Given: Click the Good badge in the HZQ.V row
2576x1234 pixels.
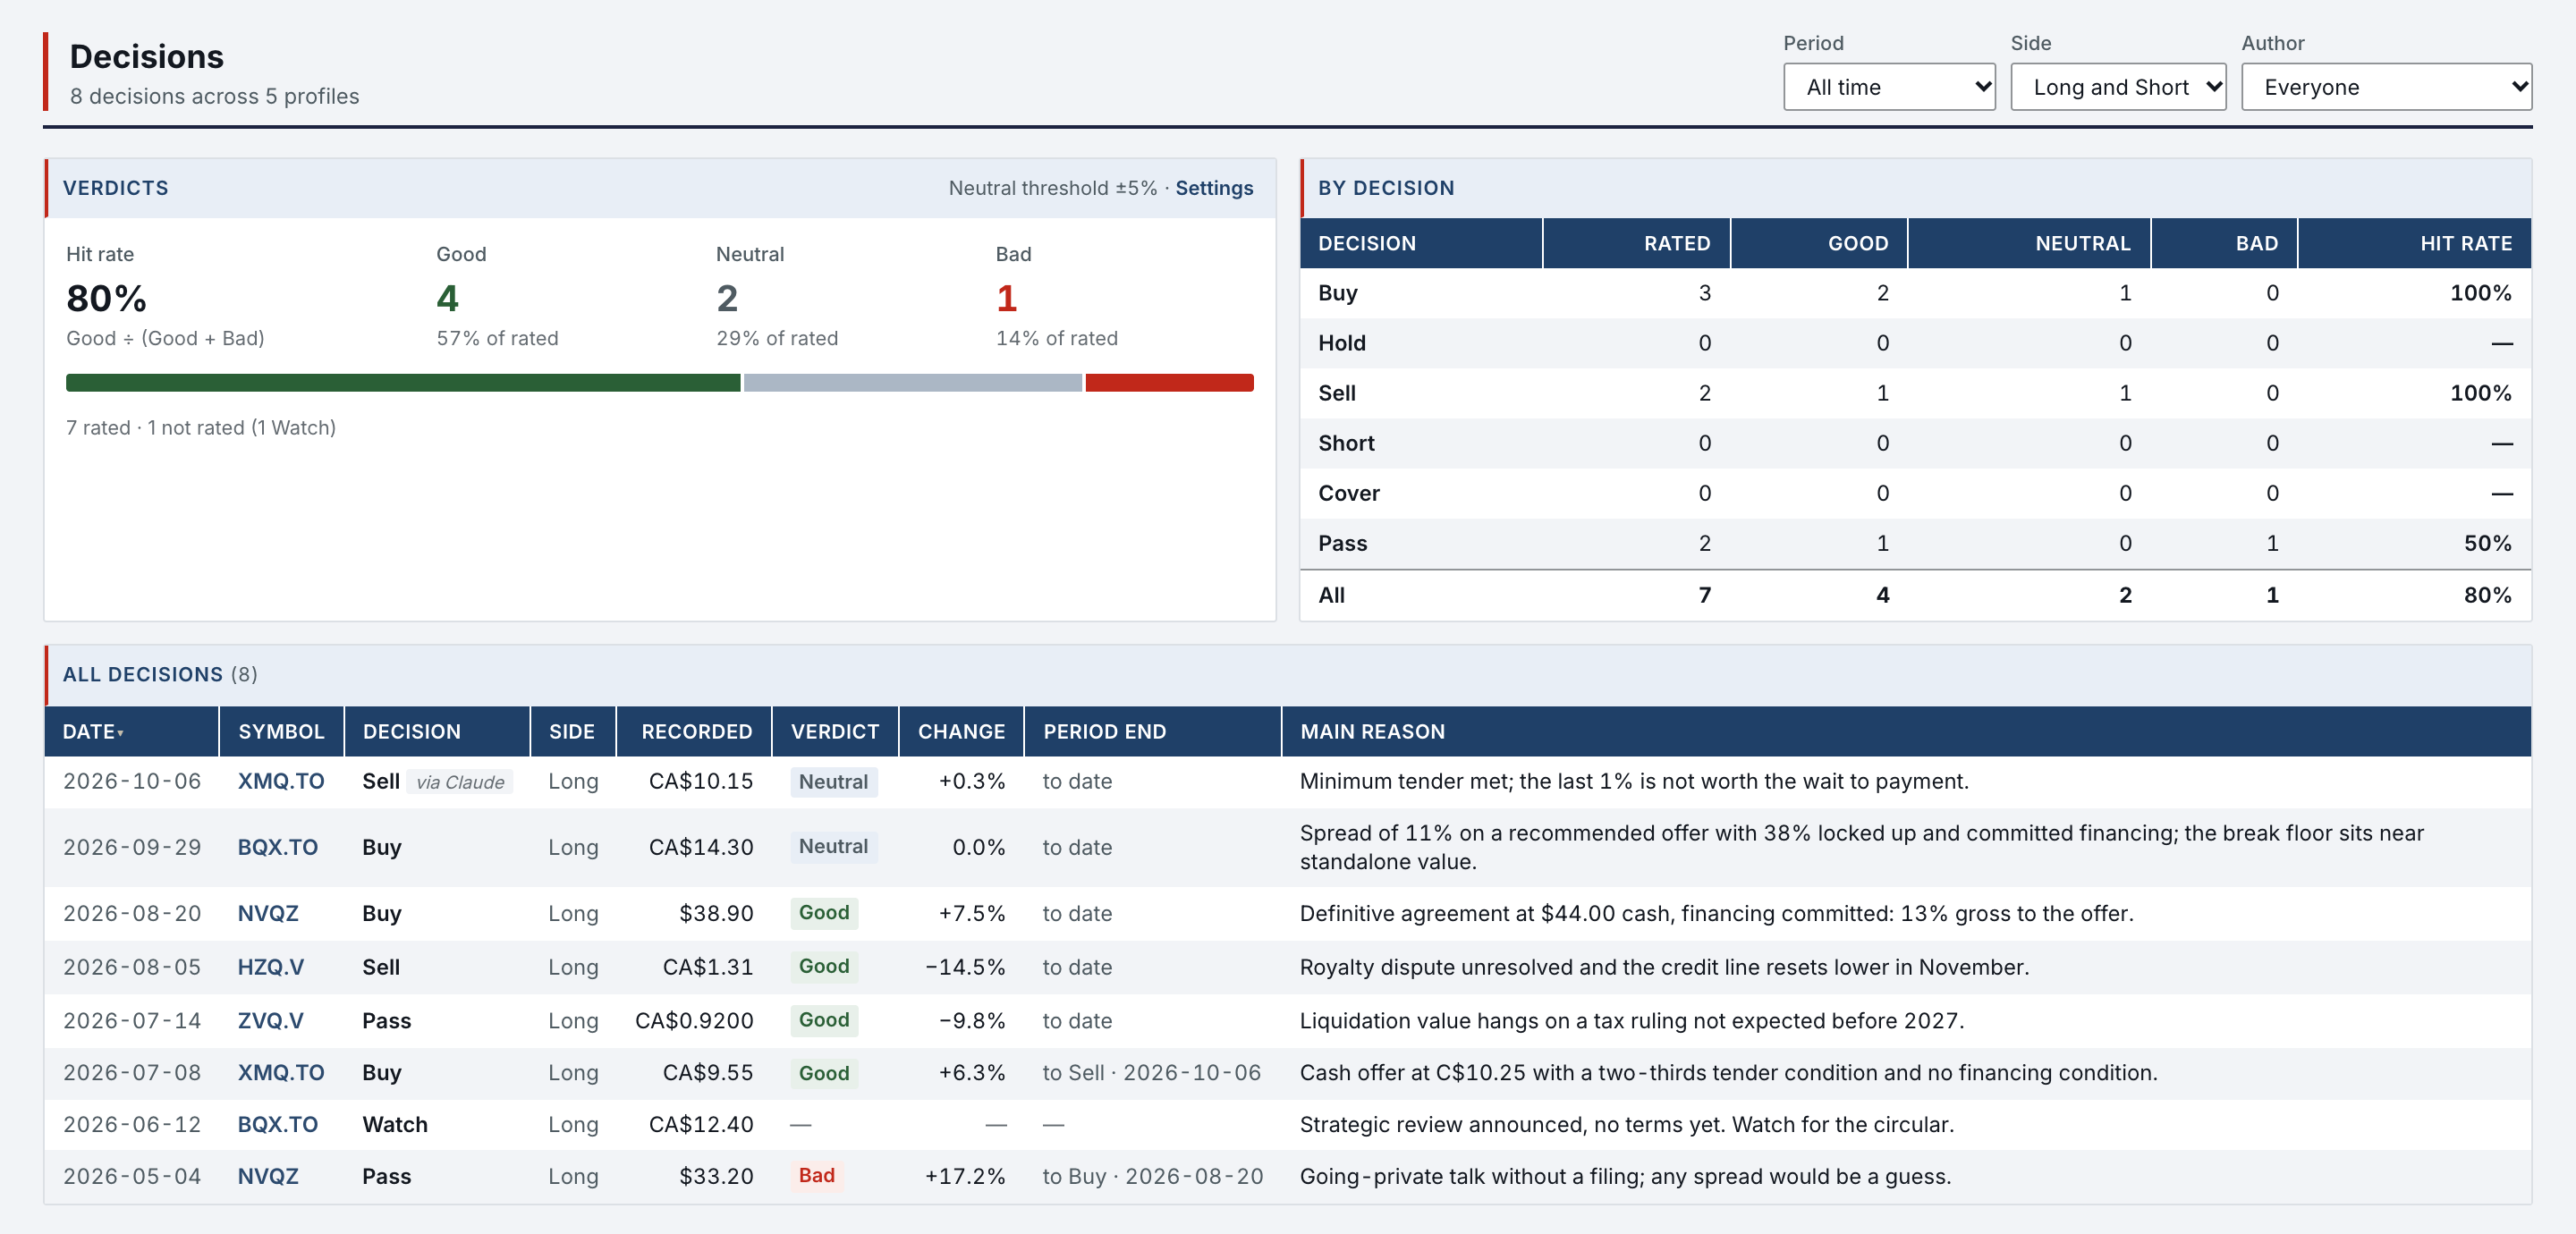Looking at the screenshot, I should (x=823, y=967).
